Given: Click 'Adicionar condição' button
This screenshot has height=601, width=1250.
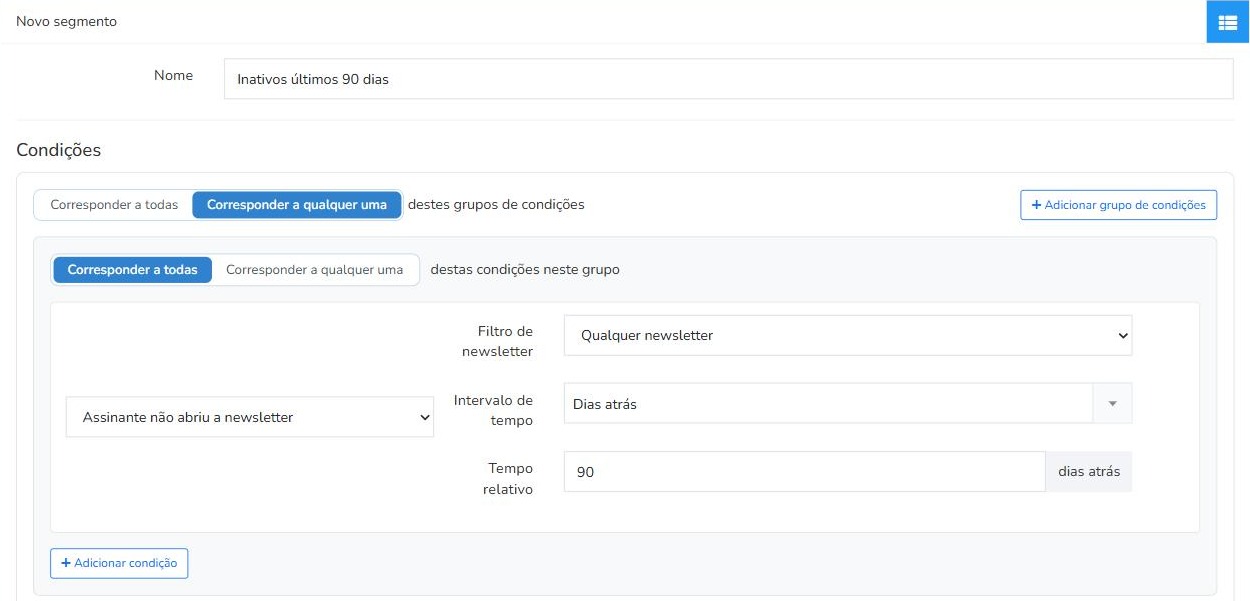Looking at the screenshot, I should [x=119, y=563].
